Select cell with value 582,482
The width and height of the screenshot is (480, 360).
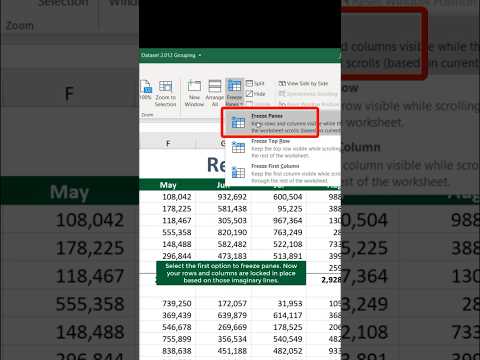point(225,244)
